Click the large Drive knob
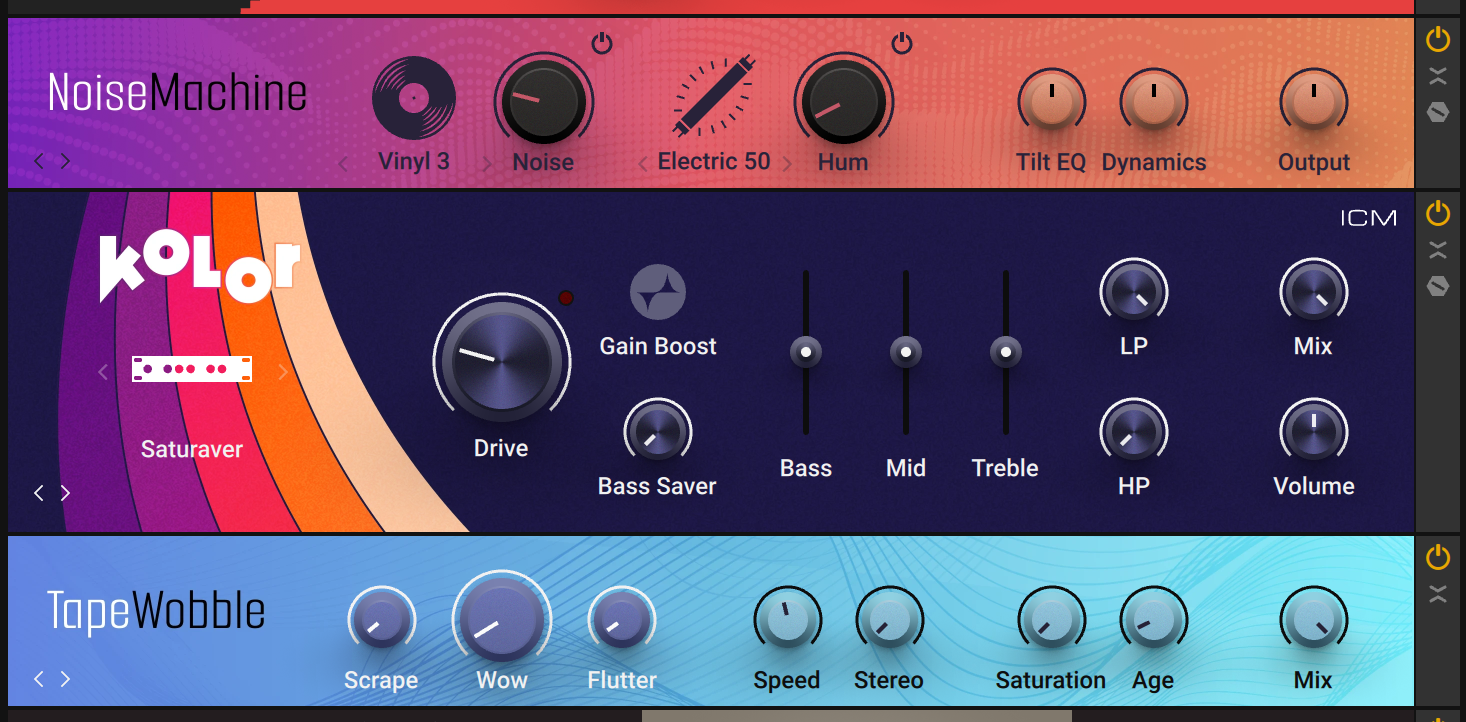The height and width of the screenshot is (722, 1466). click(501, 362)
